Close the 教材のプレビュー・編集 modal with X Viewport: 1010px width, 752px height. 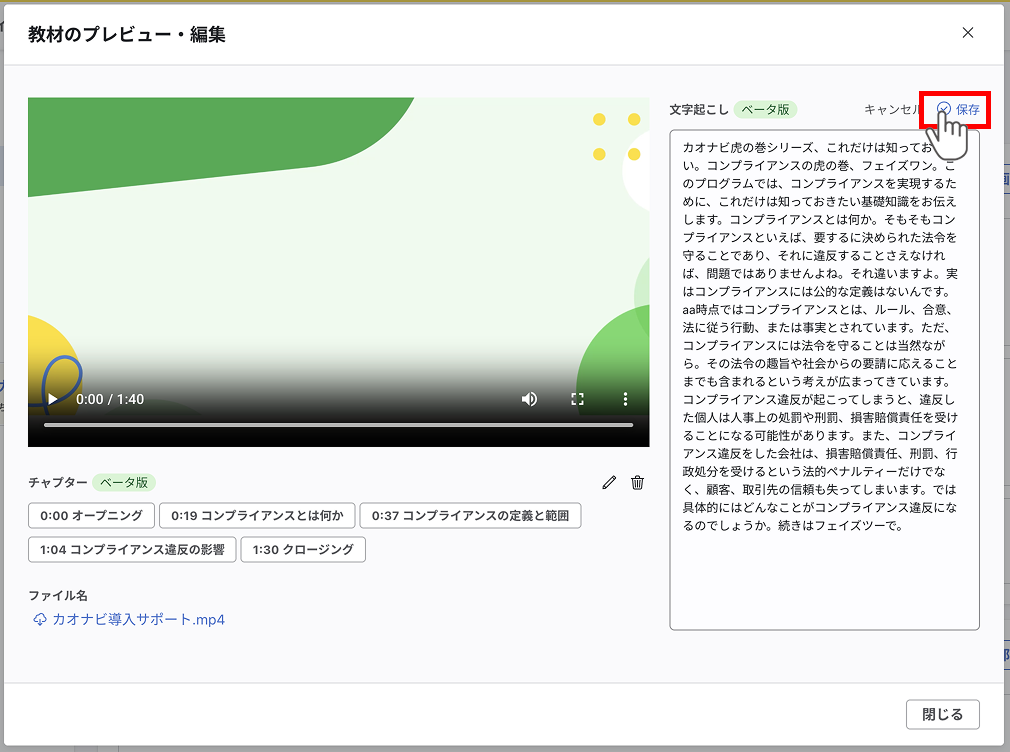pyautogui.click(x=968, y=32)
